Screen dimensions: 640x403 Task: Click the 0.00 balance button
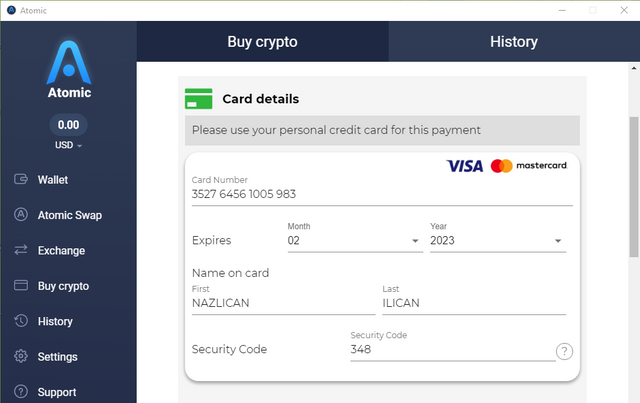(69, 125)
